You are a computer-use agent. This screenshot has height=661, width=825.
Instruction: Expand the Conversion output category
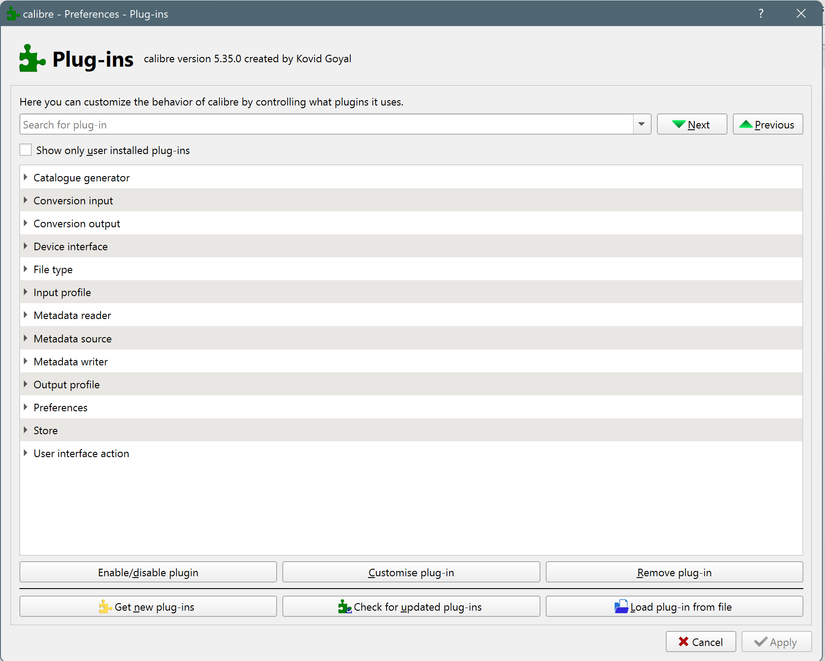[25, 223]
